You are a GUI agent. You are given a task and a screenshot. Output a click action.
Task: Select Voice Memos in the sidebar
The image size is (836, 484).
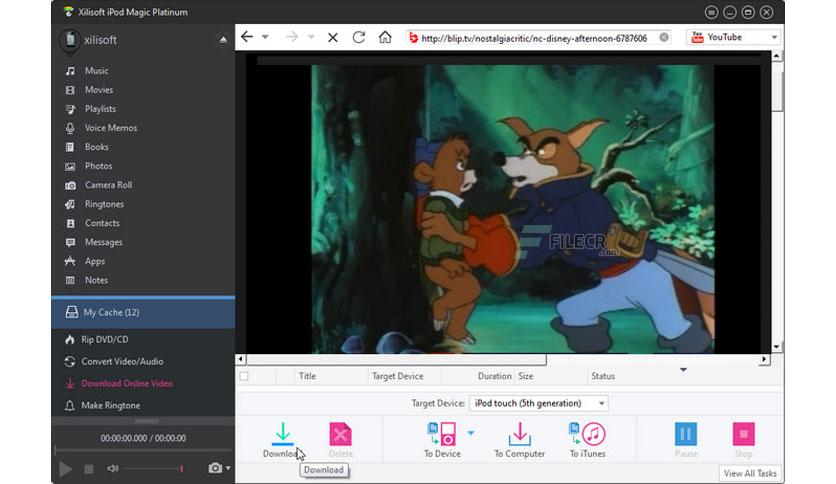(x=110, y=128)
